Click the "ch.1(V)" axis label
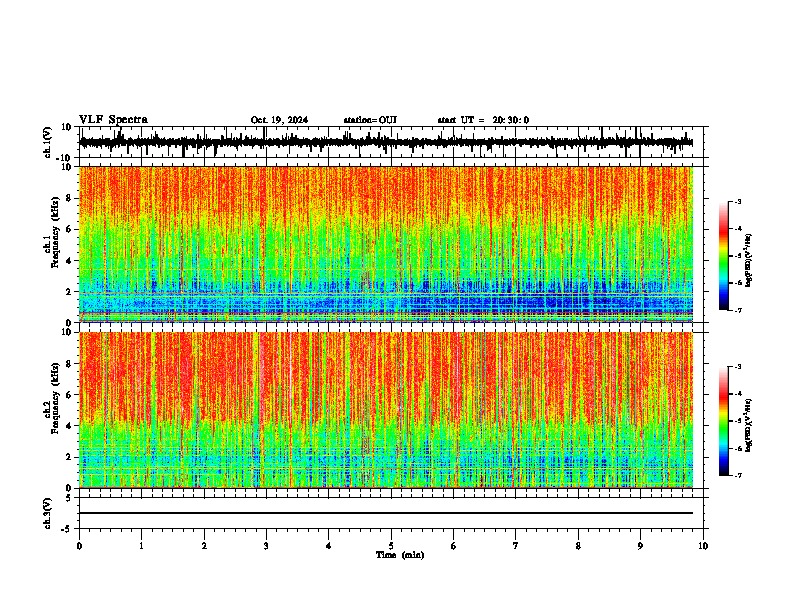This screenshot has width=792, height=612. click(x=48, y=142)
